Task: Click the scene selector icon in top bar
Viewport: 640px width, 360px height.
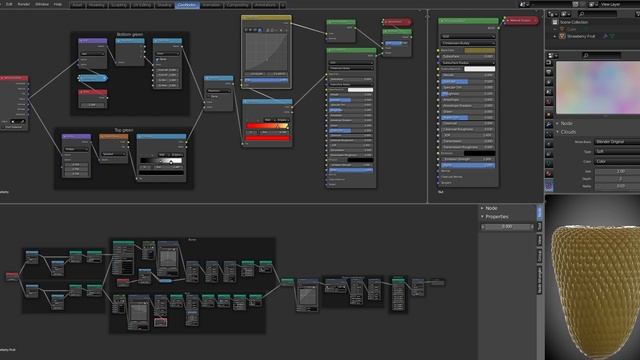Action: point(523,4)
